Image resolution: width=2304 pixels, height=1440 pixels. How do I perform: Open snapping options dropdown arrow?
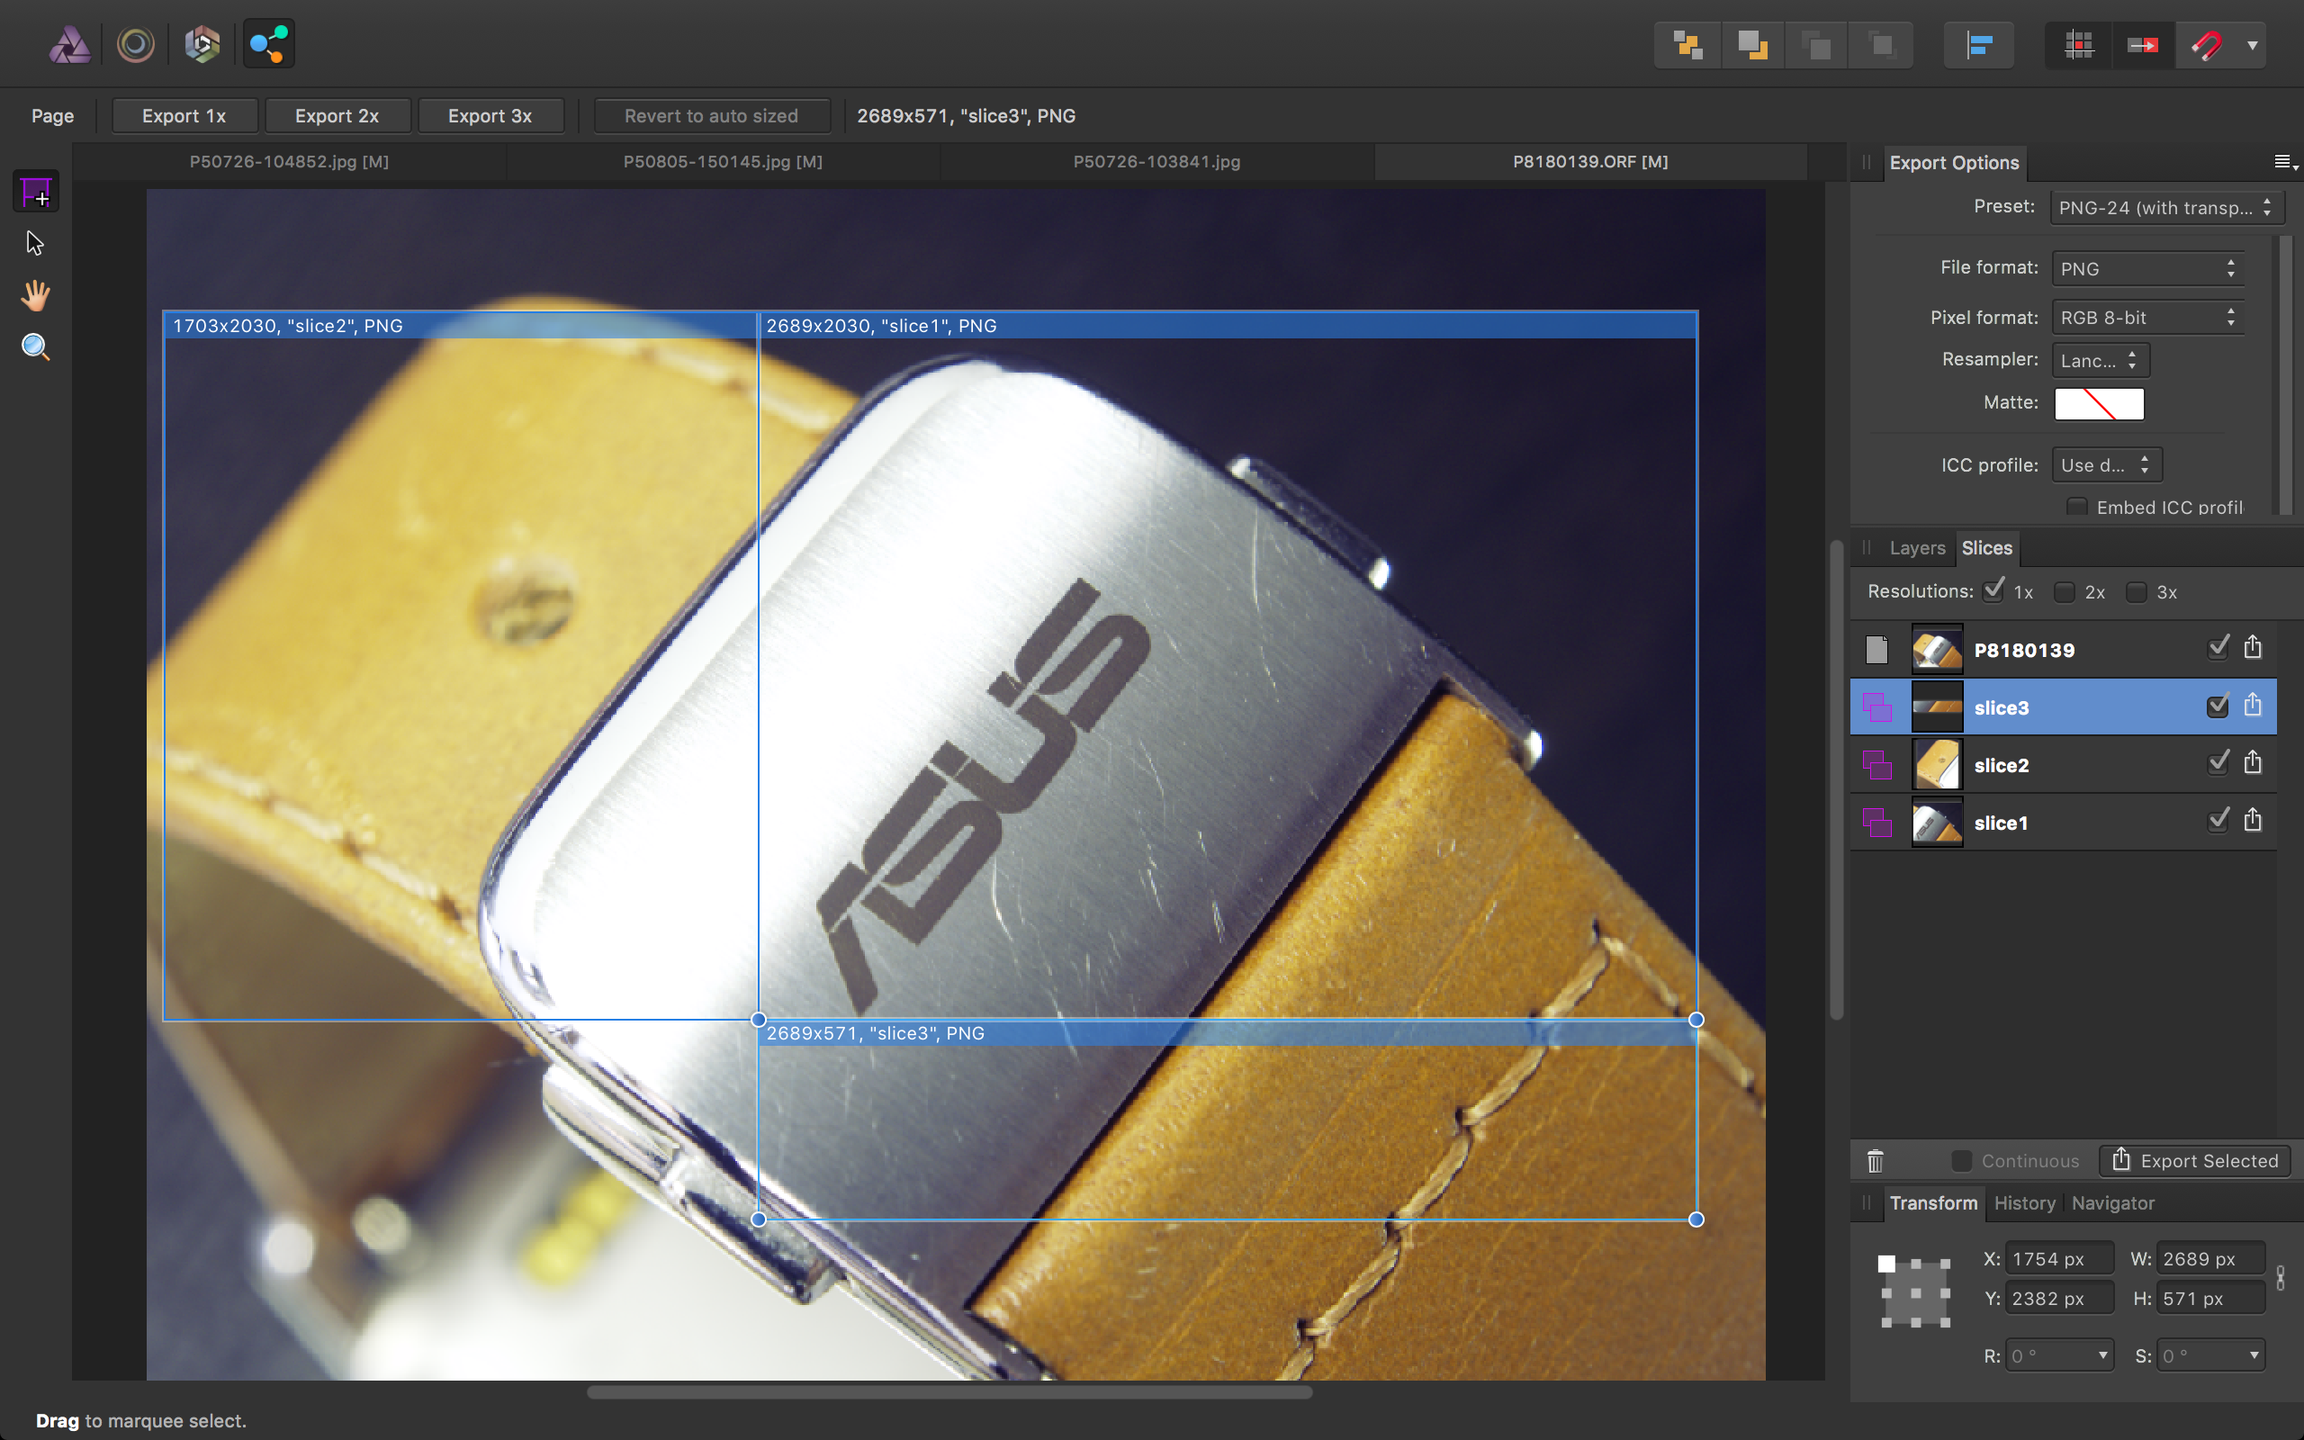(2252, 45)
